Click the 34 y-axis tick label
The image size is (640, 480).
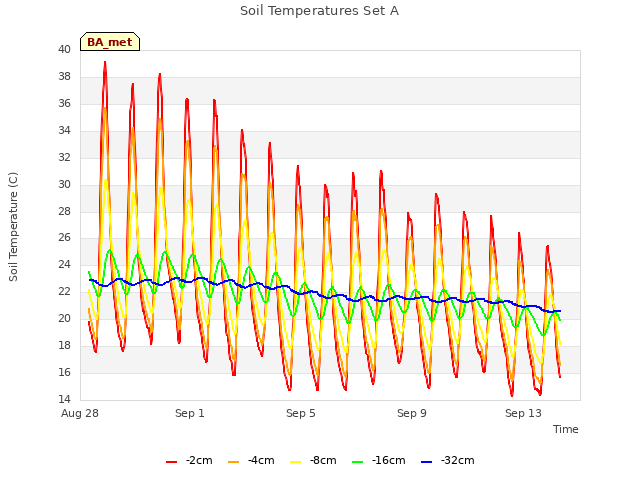click(x=64, y=131)
